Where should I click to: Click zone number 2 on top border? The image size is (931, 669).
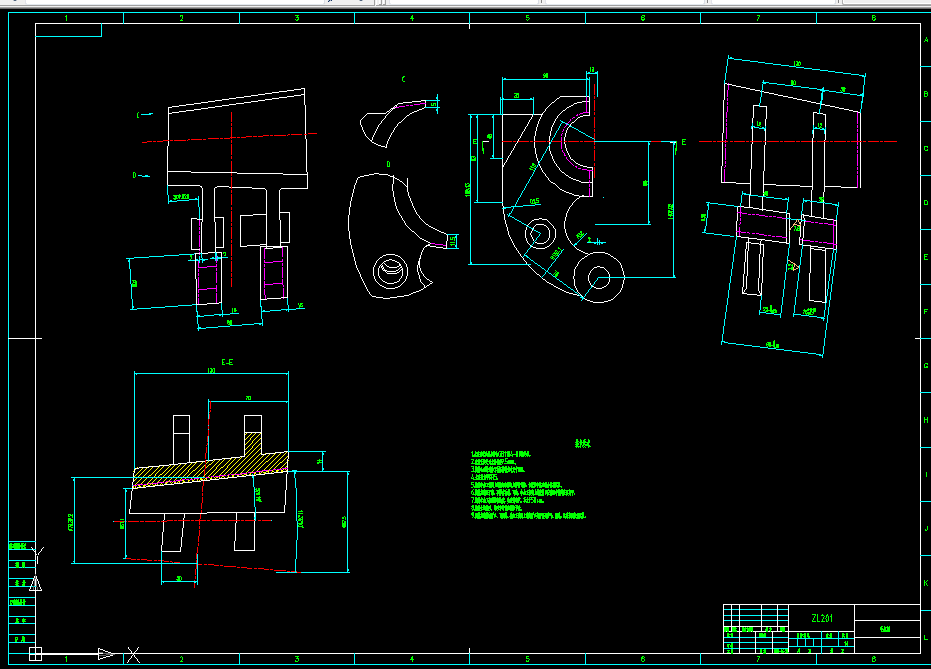pos(182,18)
